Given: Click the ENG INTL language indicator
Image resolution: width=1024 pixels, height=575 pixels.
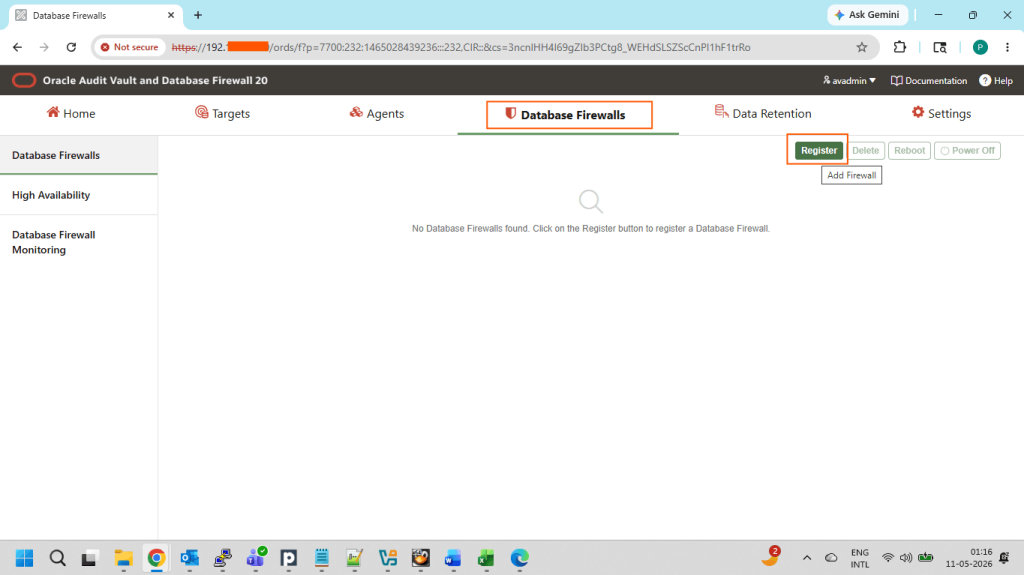Looking at the screenshot, I should [860, 558].
